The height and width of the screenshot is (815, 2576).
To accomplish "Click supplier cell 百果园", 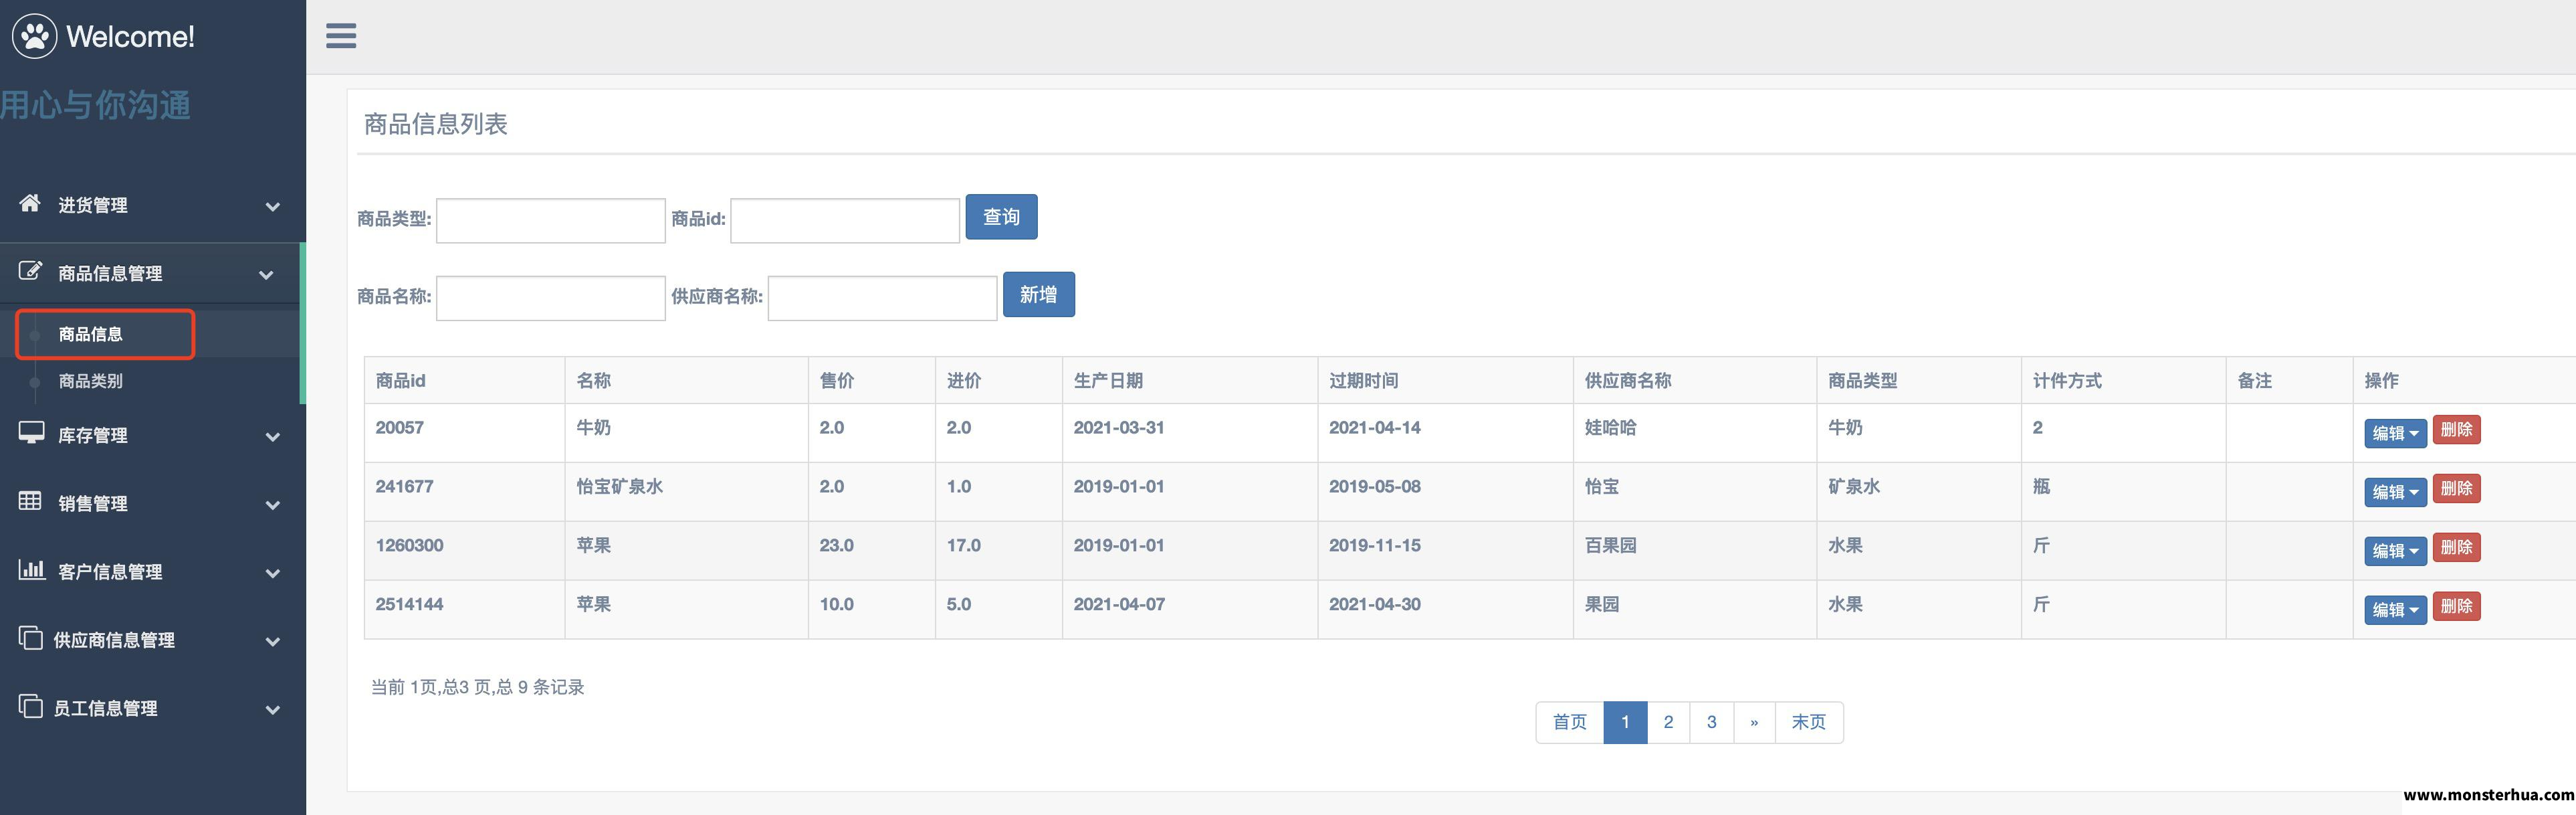I will pyautogui.click(x=1611, y=546).
